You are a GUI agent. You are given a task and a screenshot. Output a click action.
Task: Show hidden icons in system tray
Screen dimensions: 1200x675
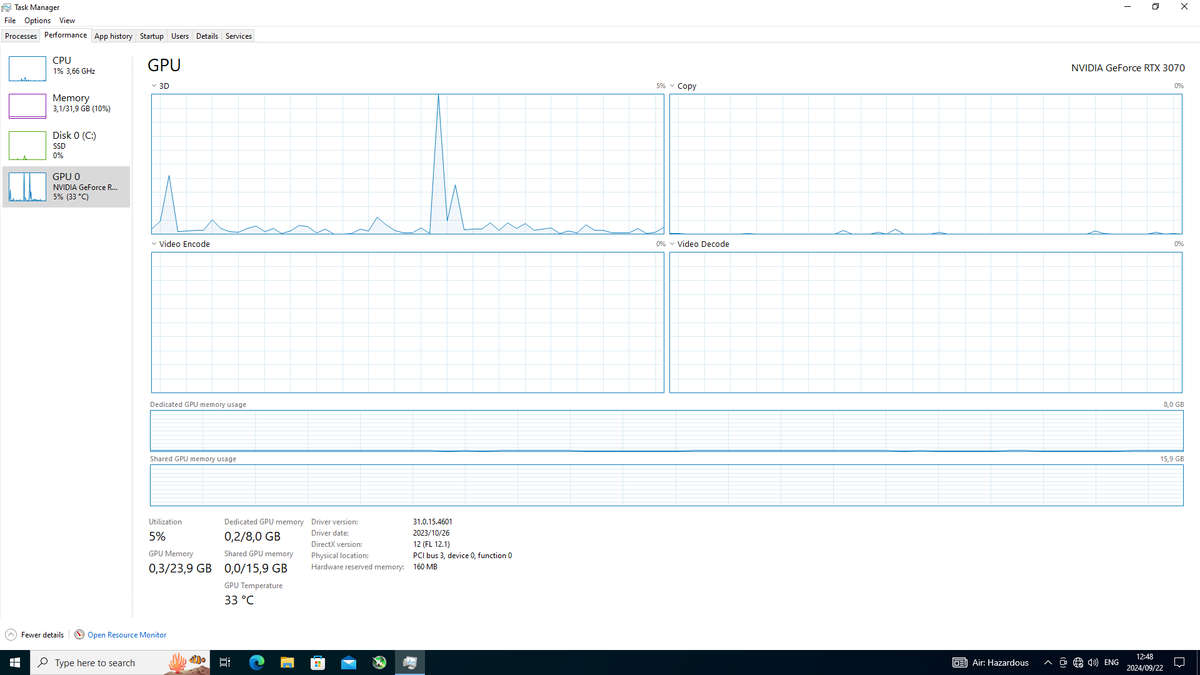point(1047,662)
